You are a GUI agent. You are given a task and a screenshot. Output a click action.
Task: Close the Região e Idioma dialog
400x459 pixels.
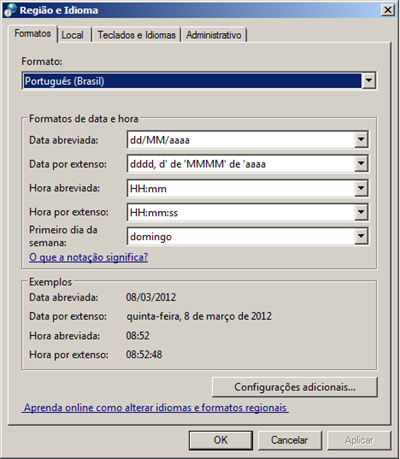click(388, 10)
